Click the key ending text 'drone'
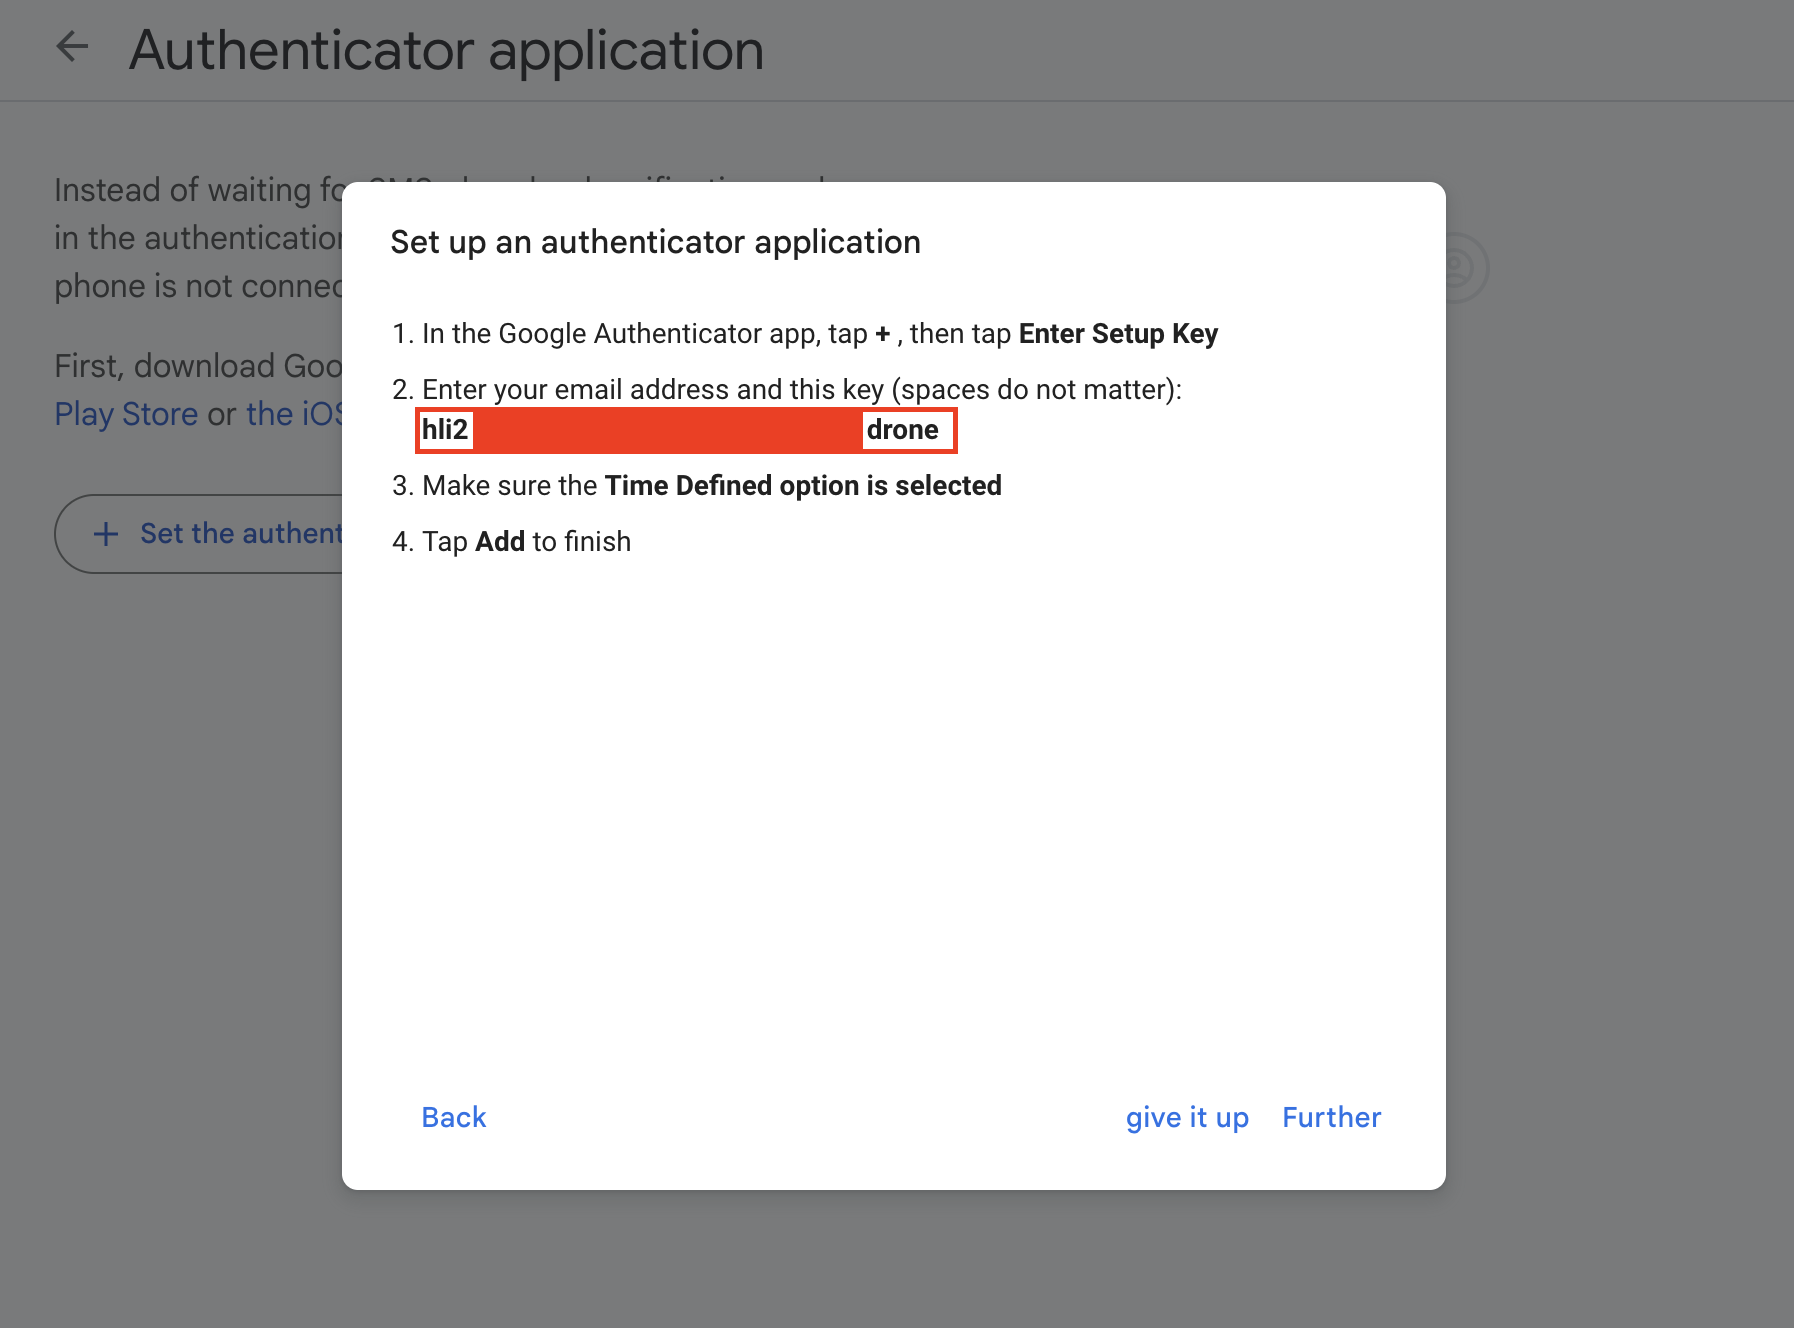 point(902,430)
